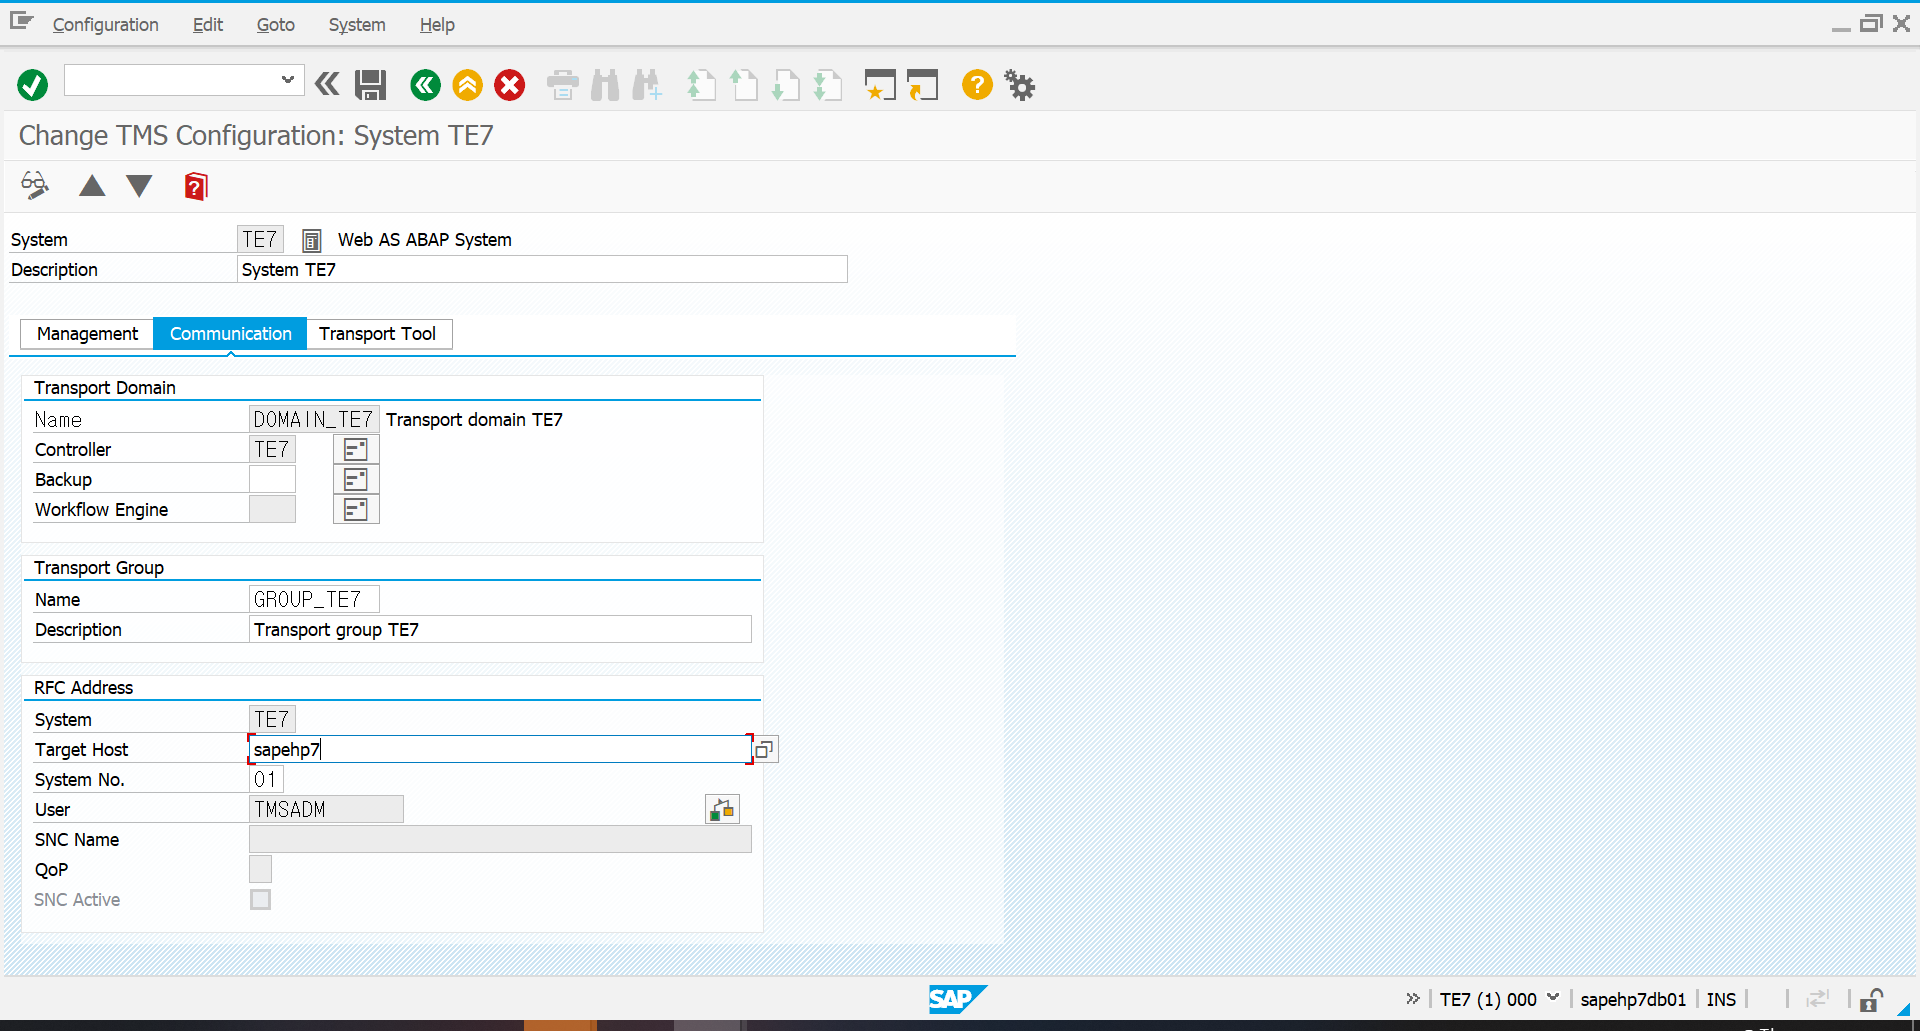This screenshot has width=1920, height=1031.
Task: Expand the TE7 (1) 000 status dropdown
Action: click(1553, 998)
